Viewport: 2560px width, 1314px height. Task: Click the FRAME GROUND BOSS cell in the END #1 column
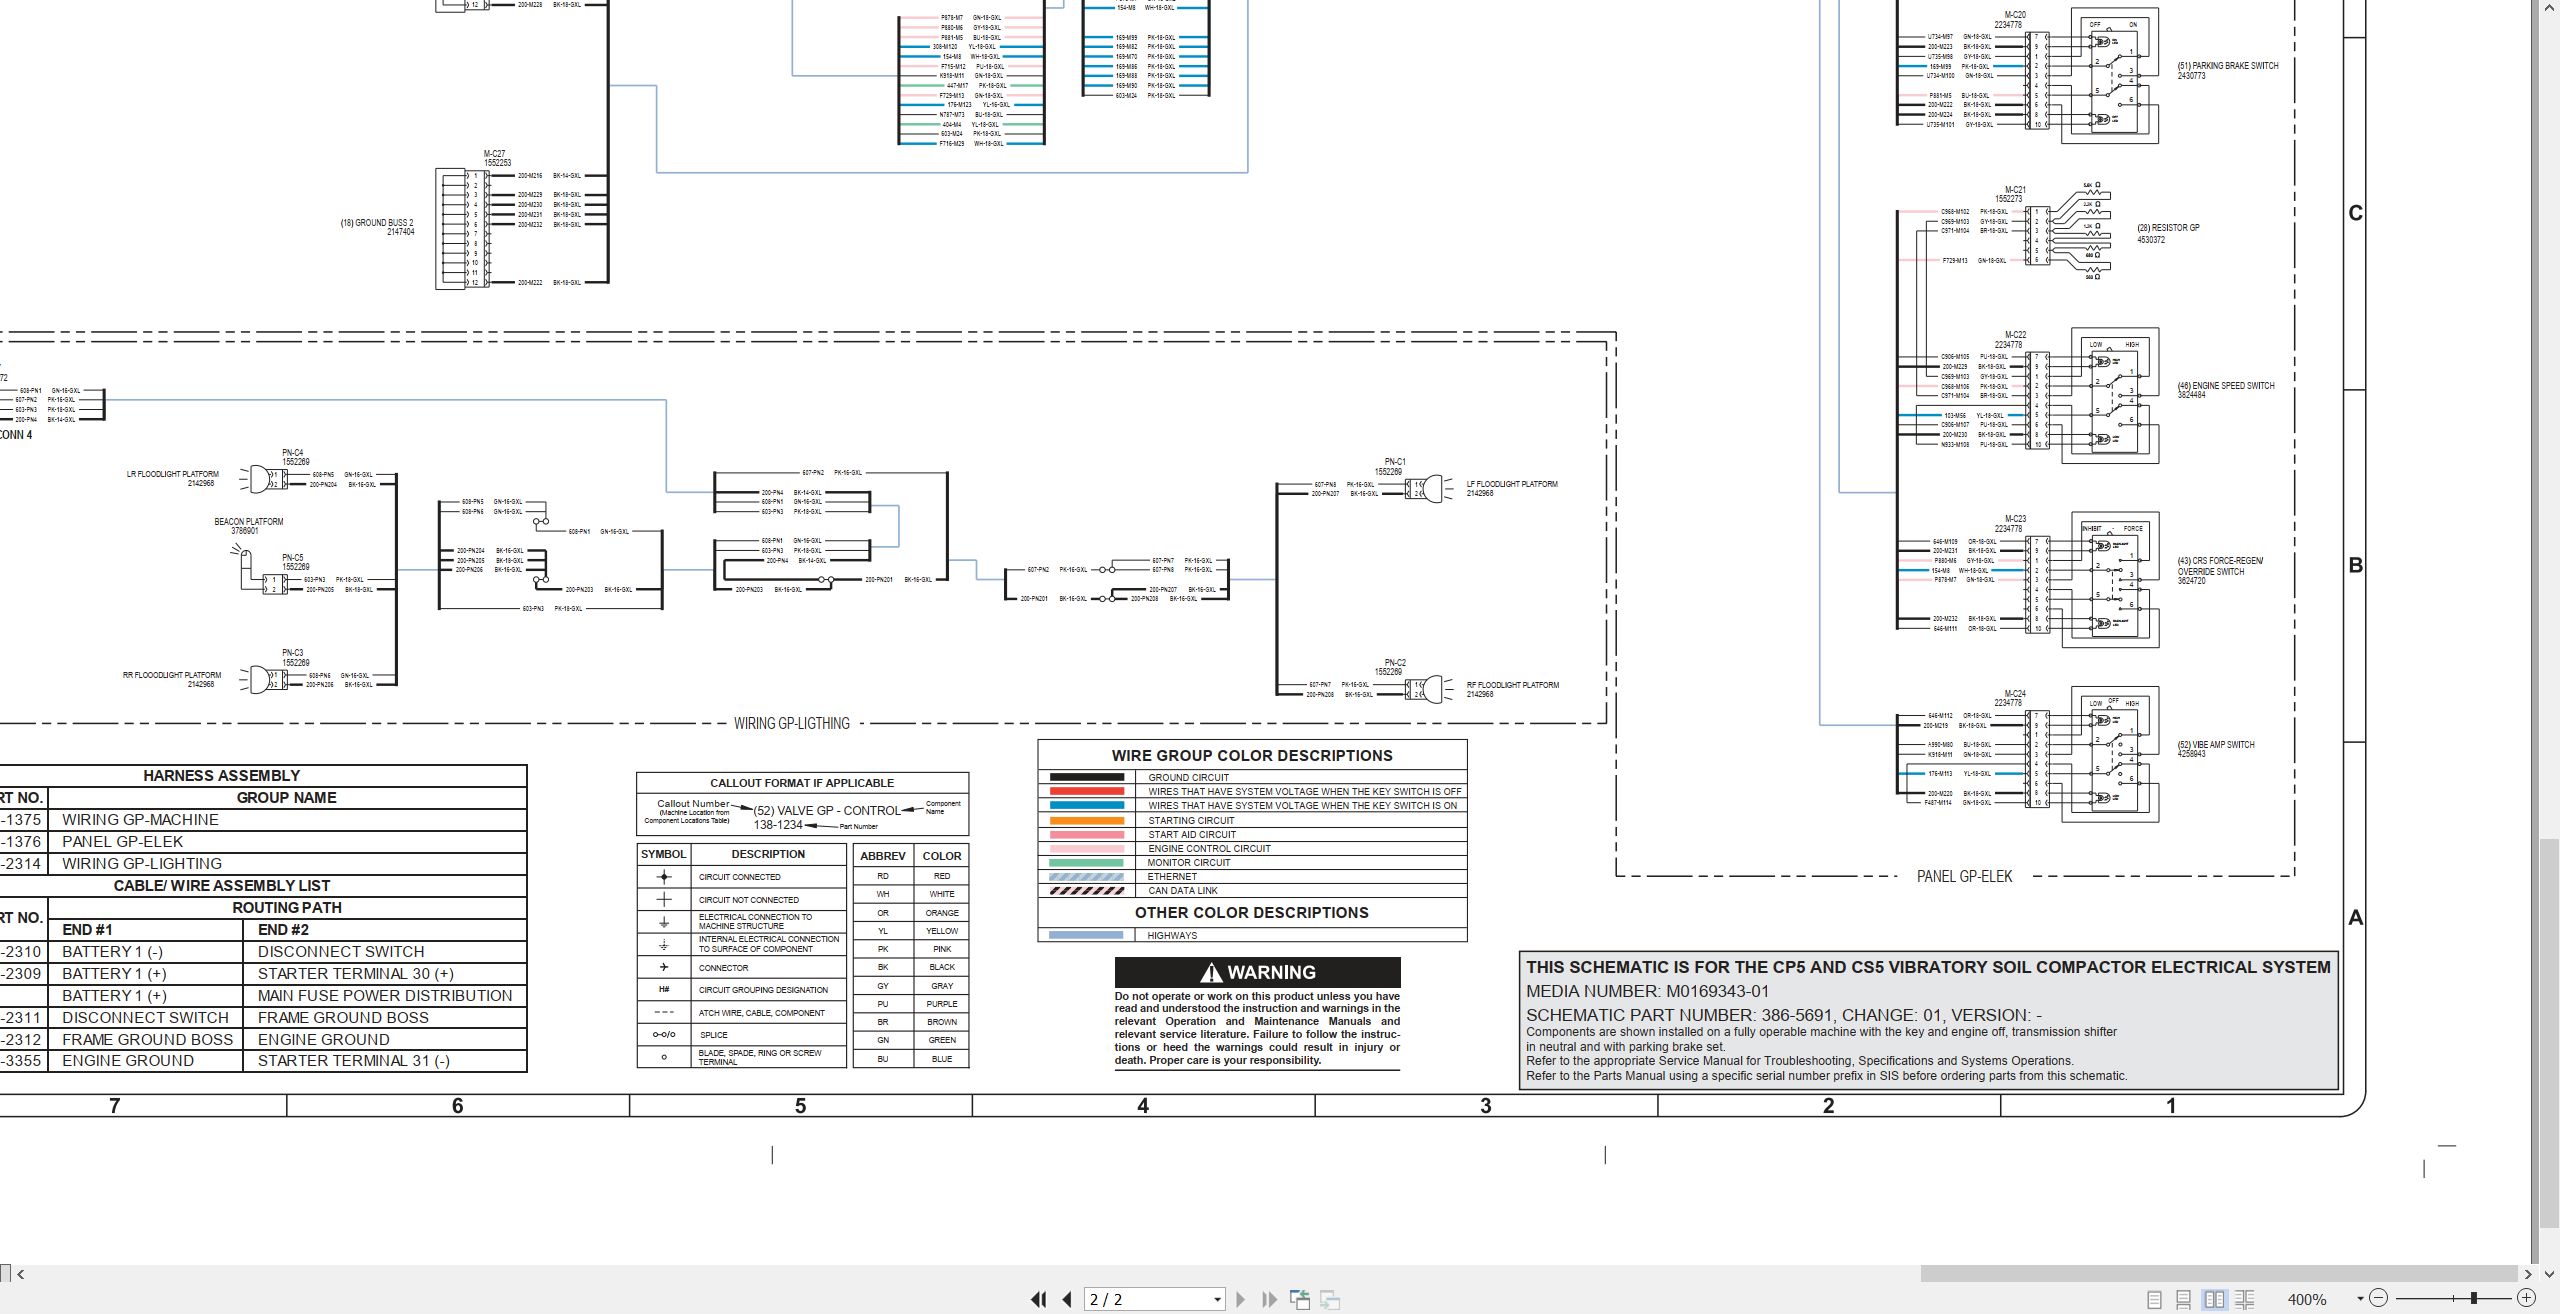pos(146,1039)
